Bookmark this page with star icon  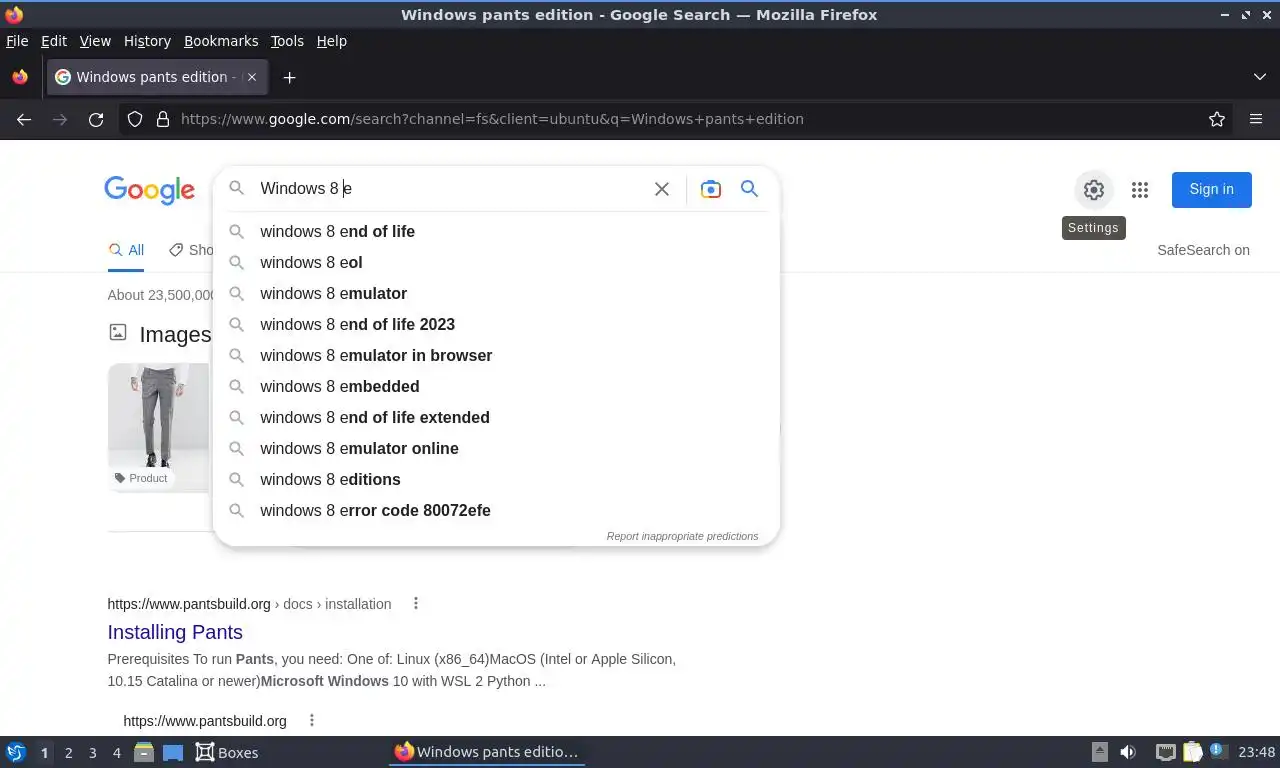point(1216,119)
